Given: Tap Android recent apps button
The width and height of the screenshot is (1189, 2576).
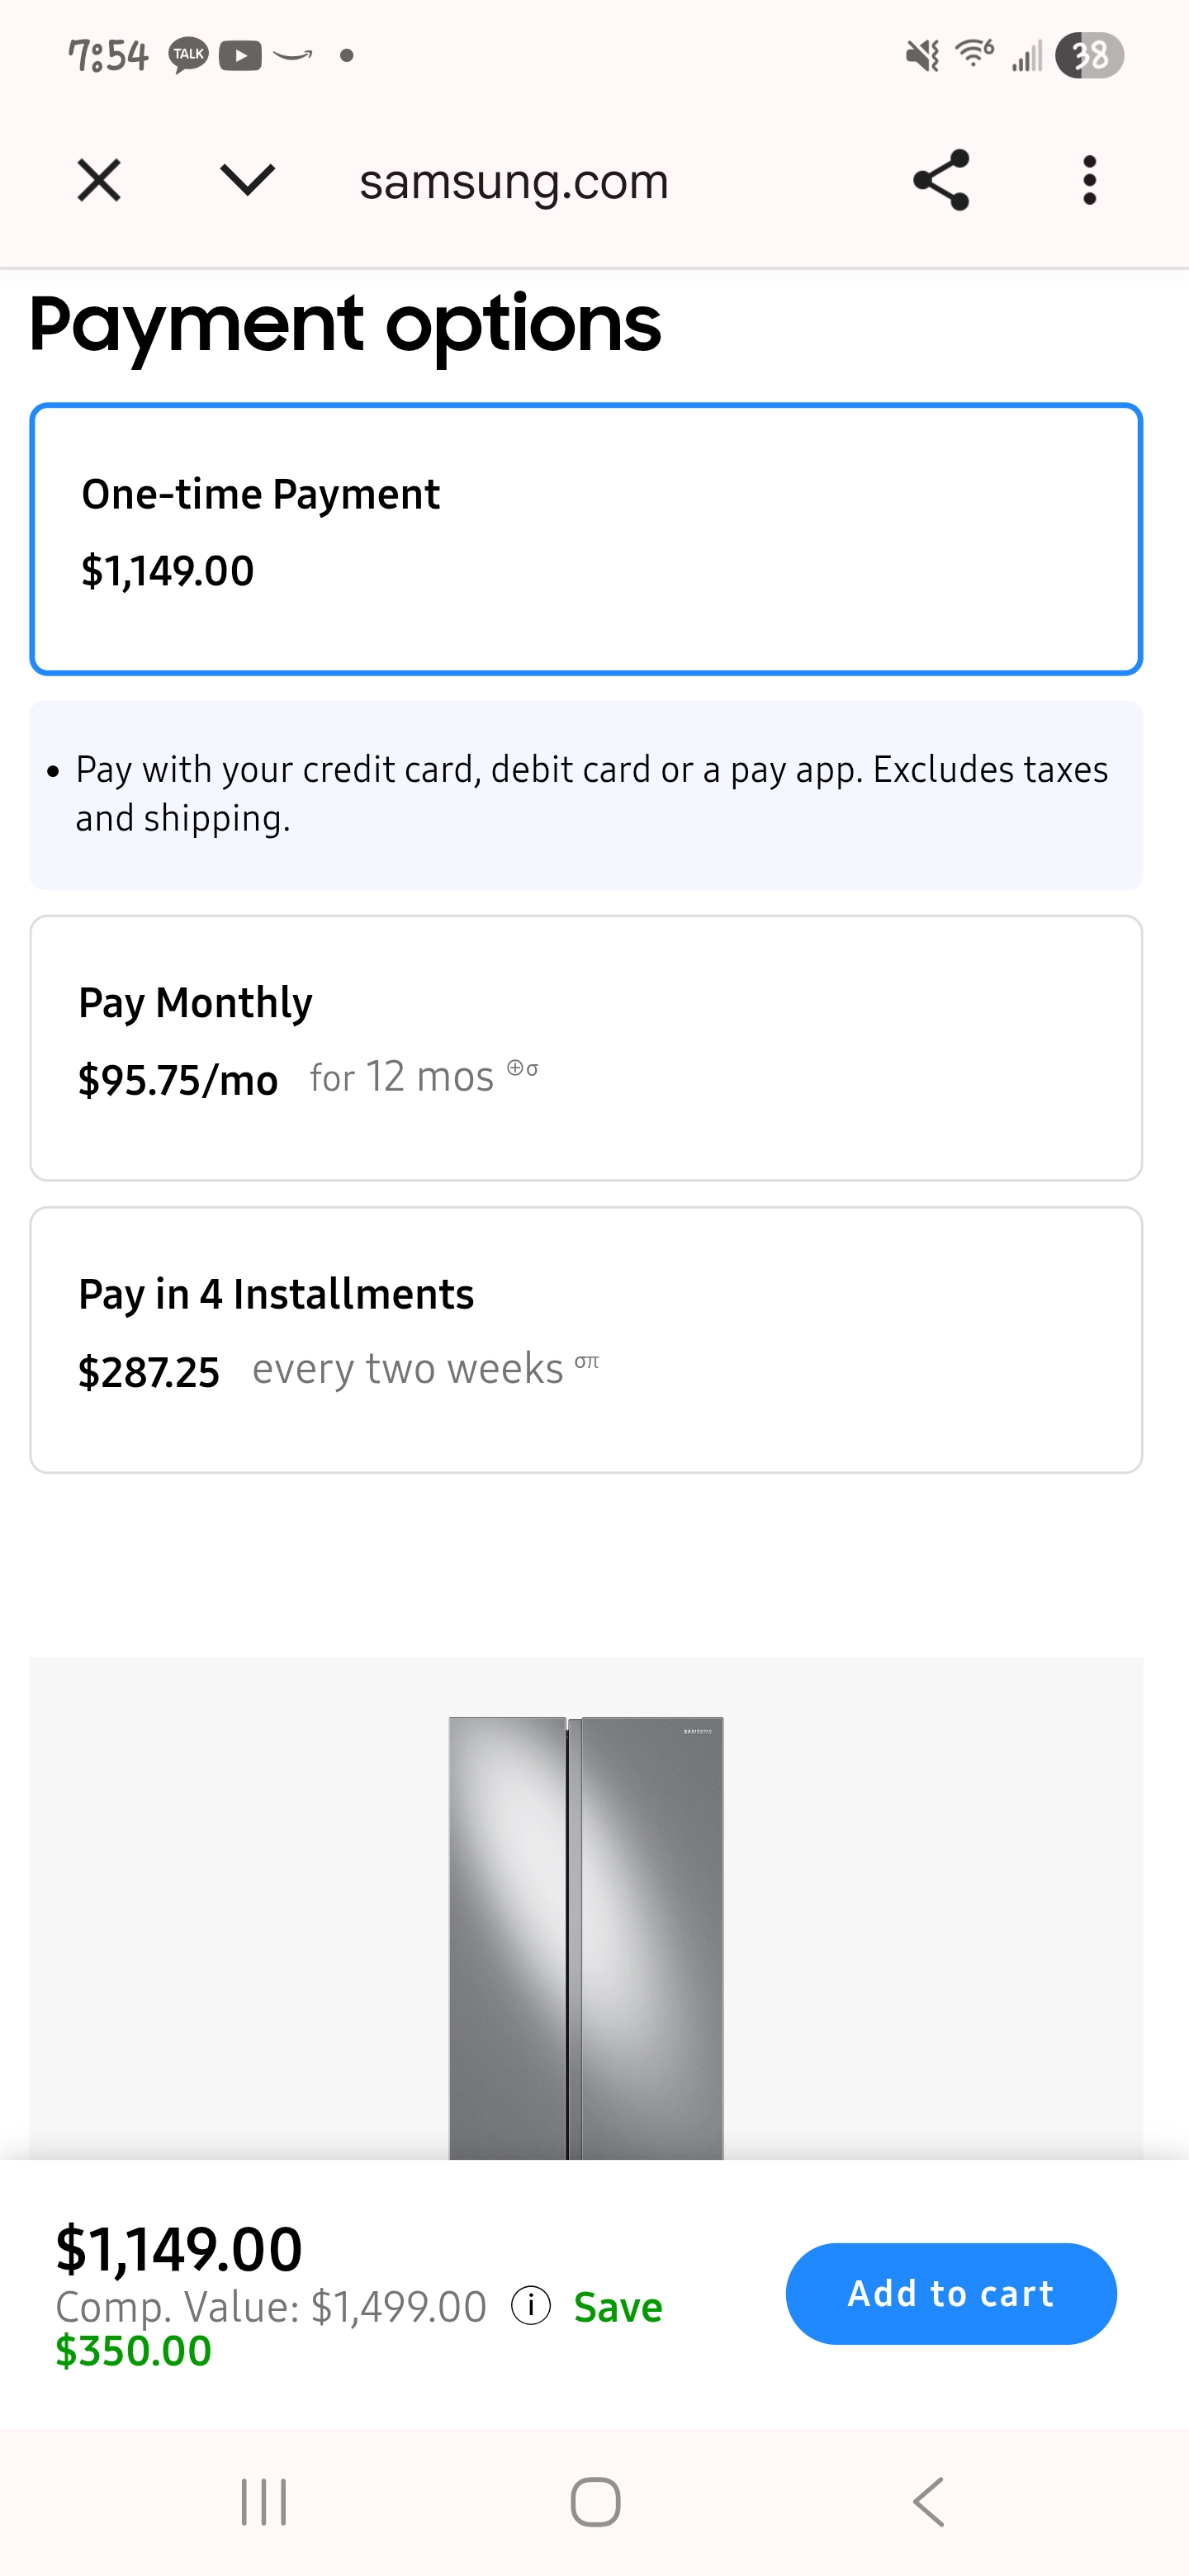Looking at the screenshot, I should [x=264, y=2502].
